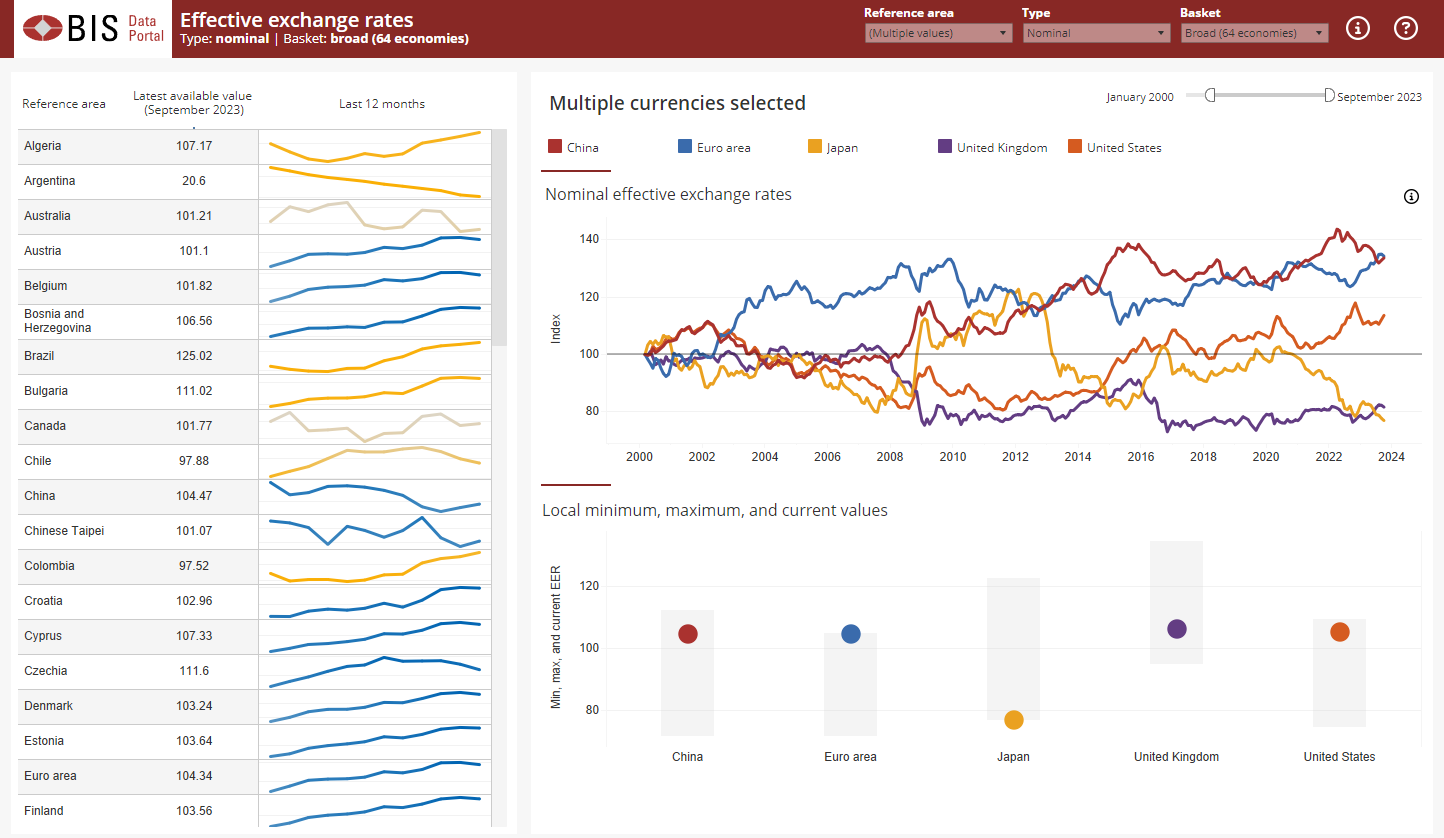This screenshot has height=838, width=1444.
Task: Click the China red legend swatch
Action: [x=555, y=147]
